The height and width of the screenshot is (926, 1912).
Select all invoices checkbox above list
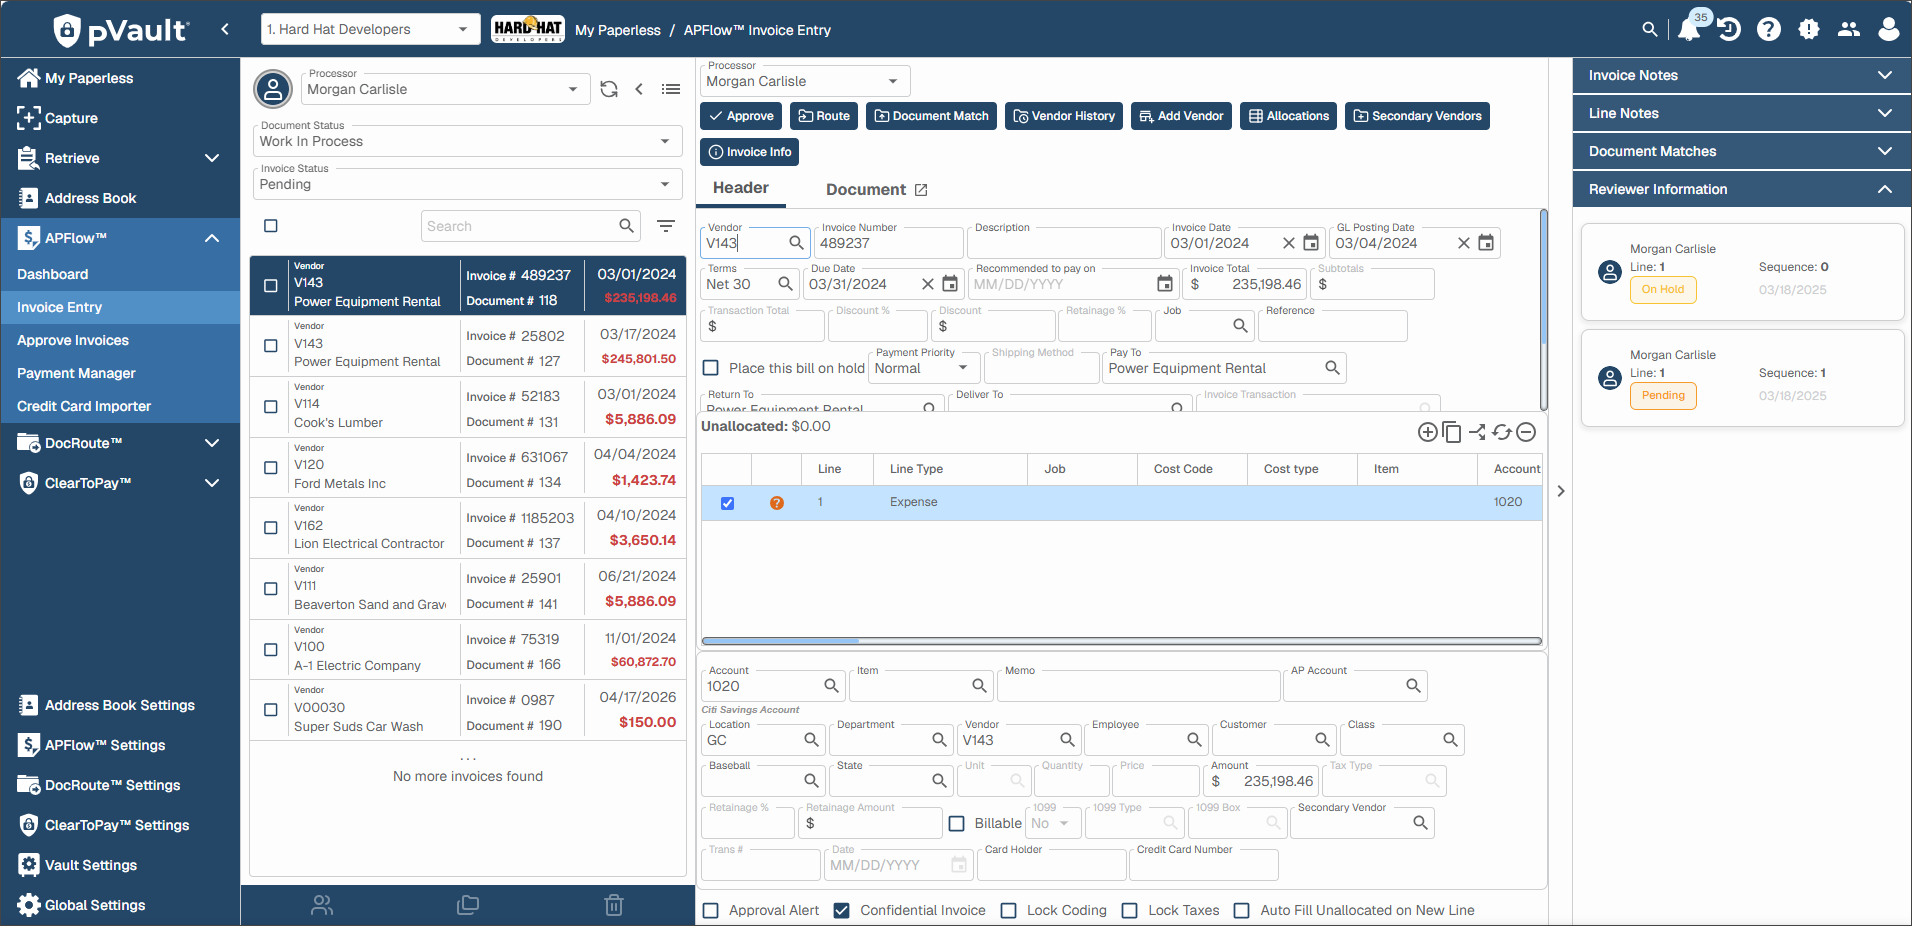(271, 226)
